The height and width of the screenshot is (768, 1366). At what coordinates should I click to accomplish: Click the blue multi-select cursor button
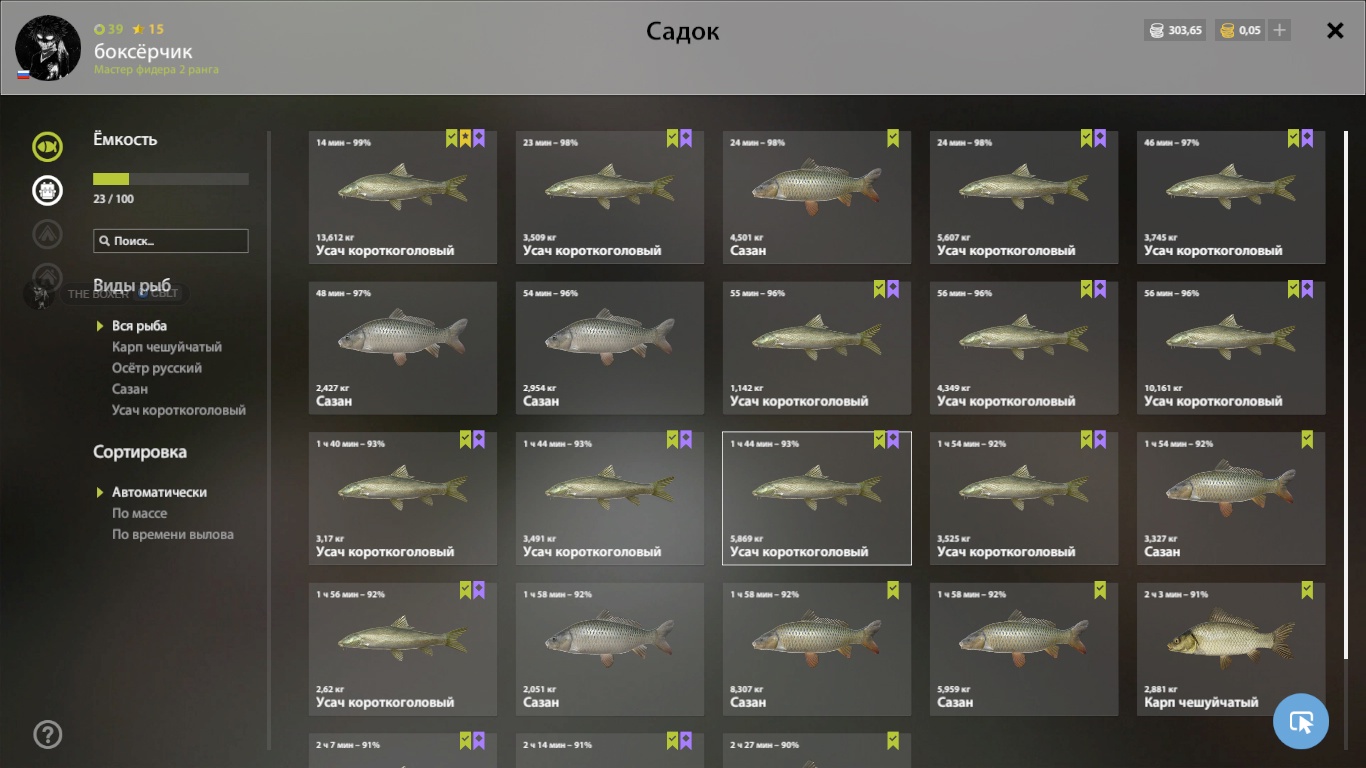[1301, 721]
